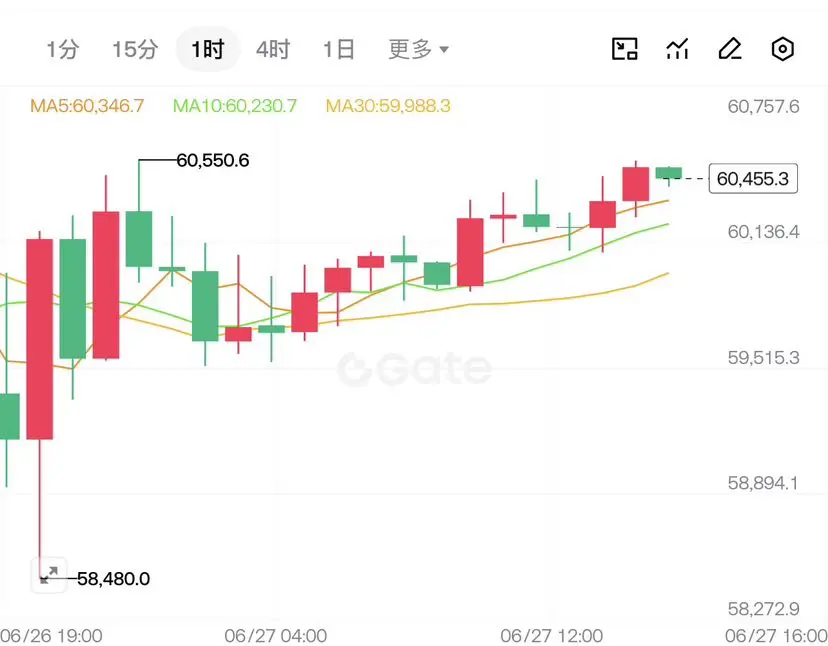The height and width of the screenshot is (646, 828).
Task: Open chart settings hexagon icon
Action: tap(782, 49)
